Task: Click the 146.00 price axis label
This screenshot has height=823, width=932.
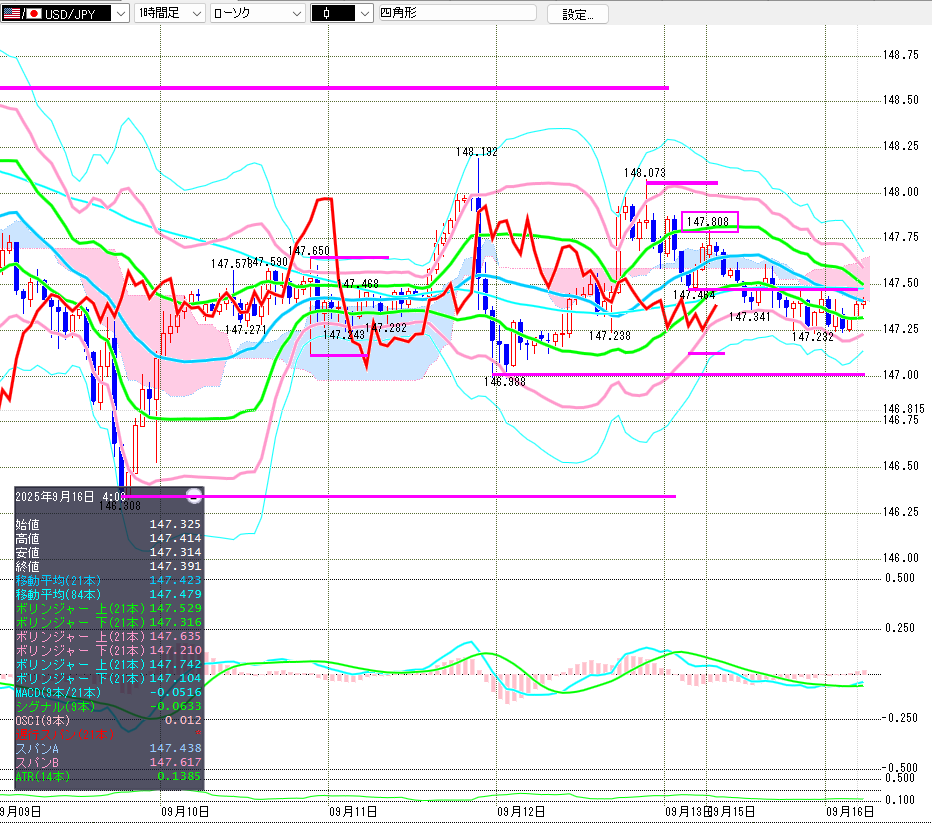Action: point(900,558)
